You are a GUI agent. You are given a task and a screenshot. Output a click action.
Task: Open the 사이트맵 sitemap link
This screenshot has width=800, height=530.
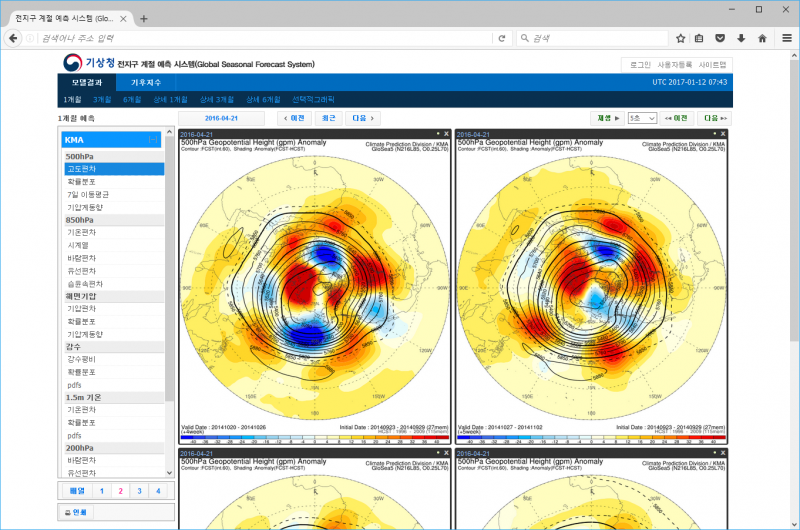click(x=712, y=65)
